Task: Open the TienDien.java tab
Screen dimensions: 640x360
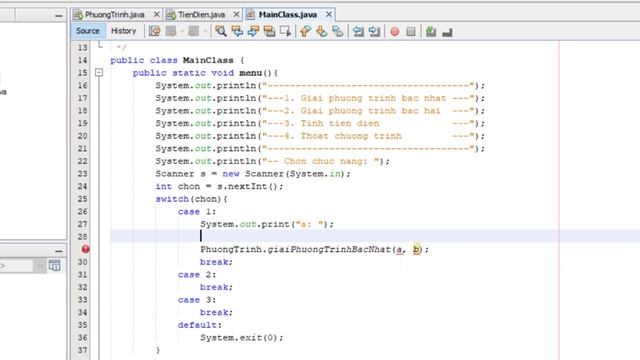Action: [x=201, y=15]
